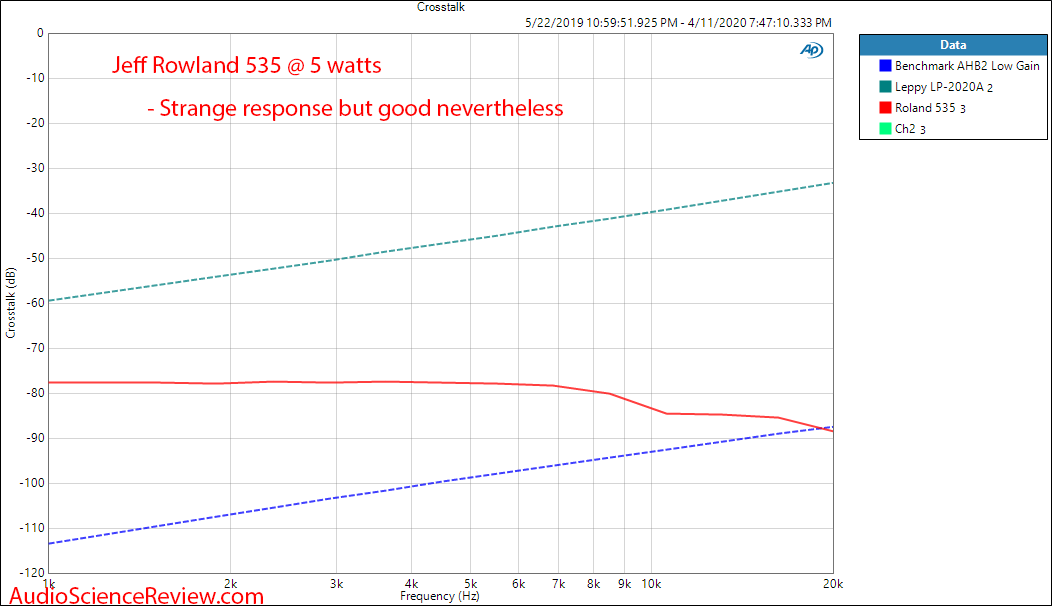This screenshot has height=606, width=1052.
Task: Click the '-20' tick on the dB axis
Action: click(x=35, y=123)
